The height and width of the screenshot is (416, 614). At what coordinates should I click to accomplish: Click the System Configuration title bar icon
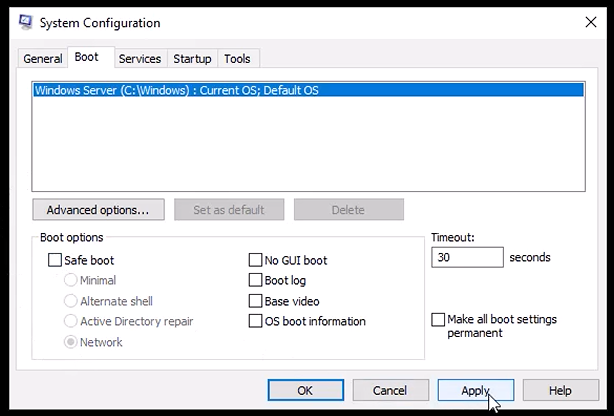click(25, 22)
